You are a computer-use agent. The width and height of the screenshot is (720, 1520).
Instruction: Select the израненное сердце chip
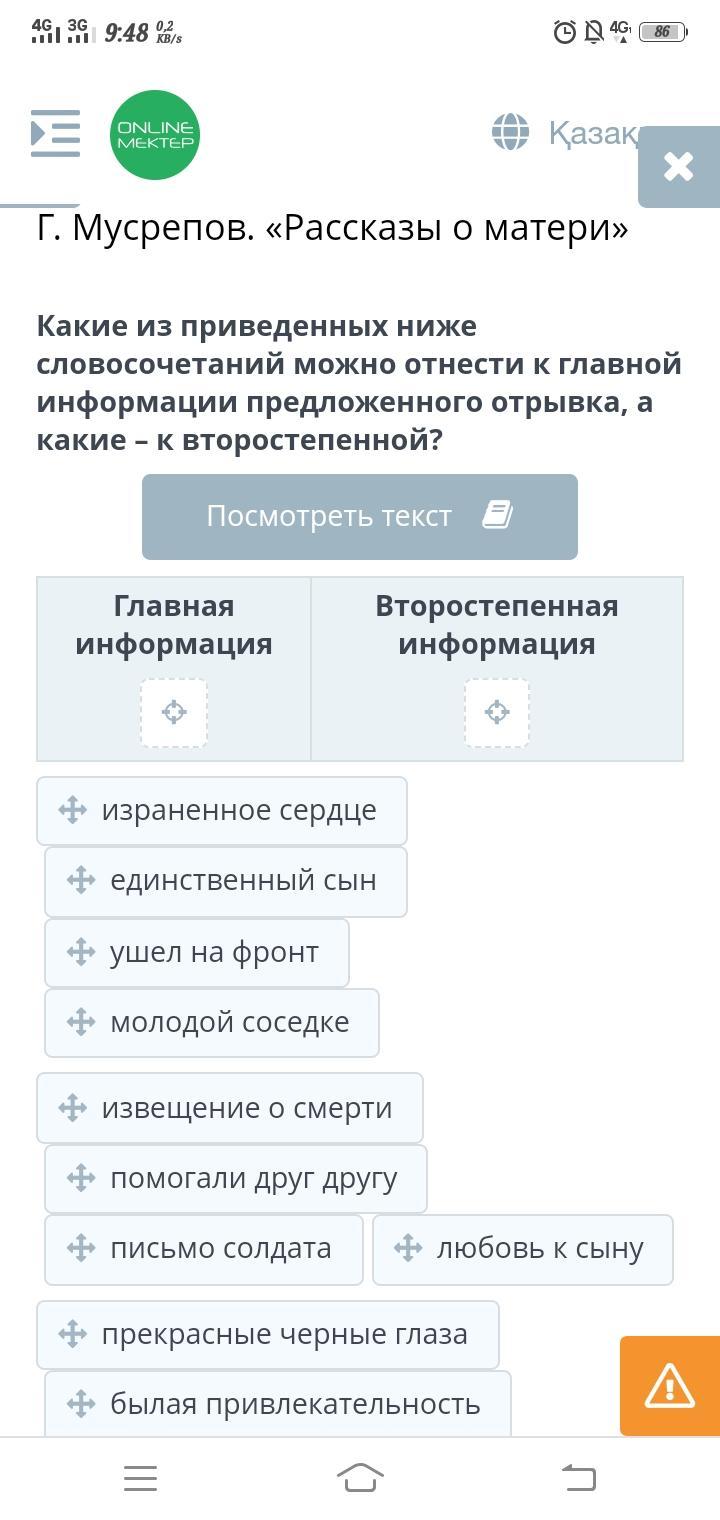(x=222, y=810)
